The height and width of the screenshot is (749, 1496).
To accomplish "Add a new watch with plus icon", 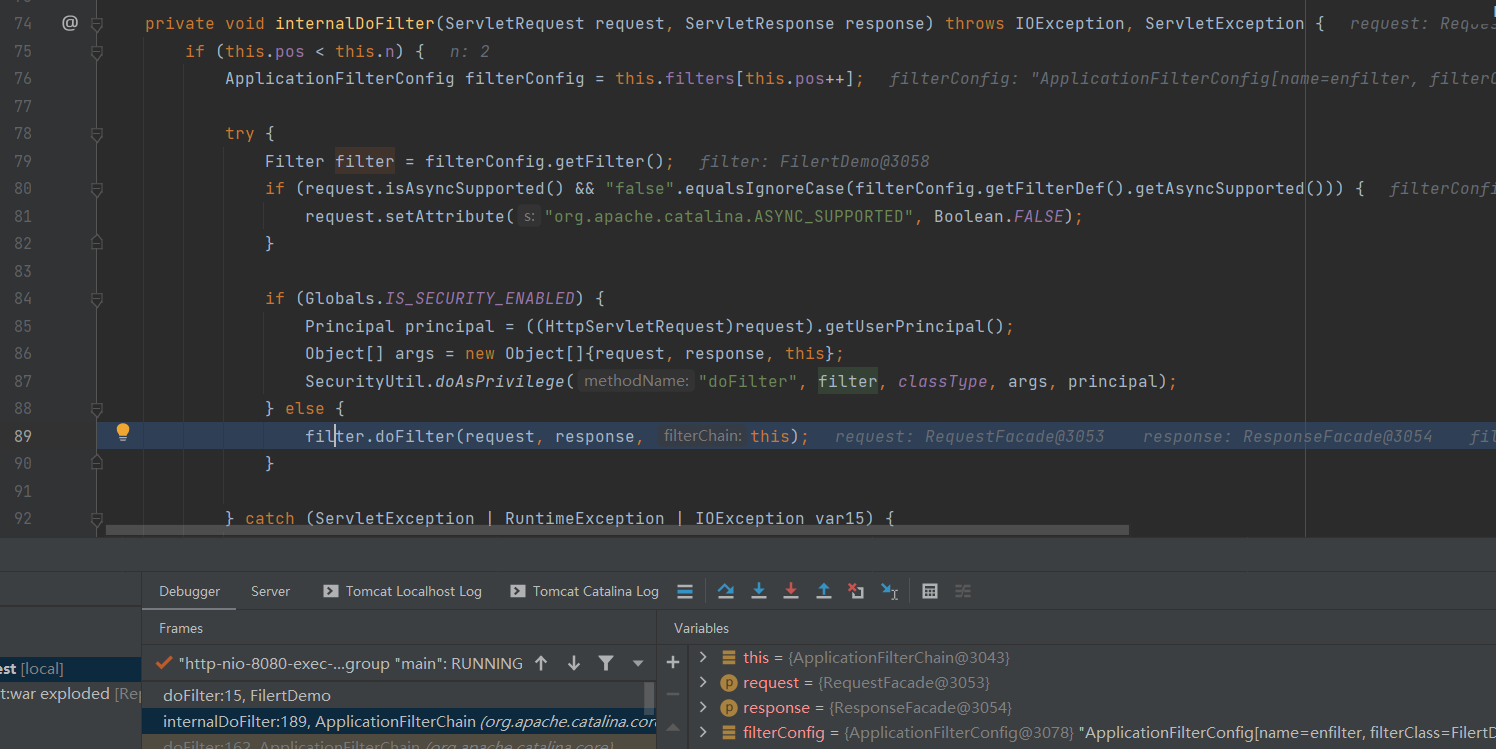I will pyautogui.click(x=673, y=662).
